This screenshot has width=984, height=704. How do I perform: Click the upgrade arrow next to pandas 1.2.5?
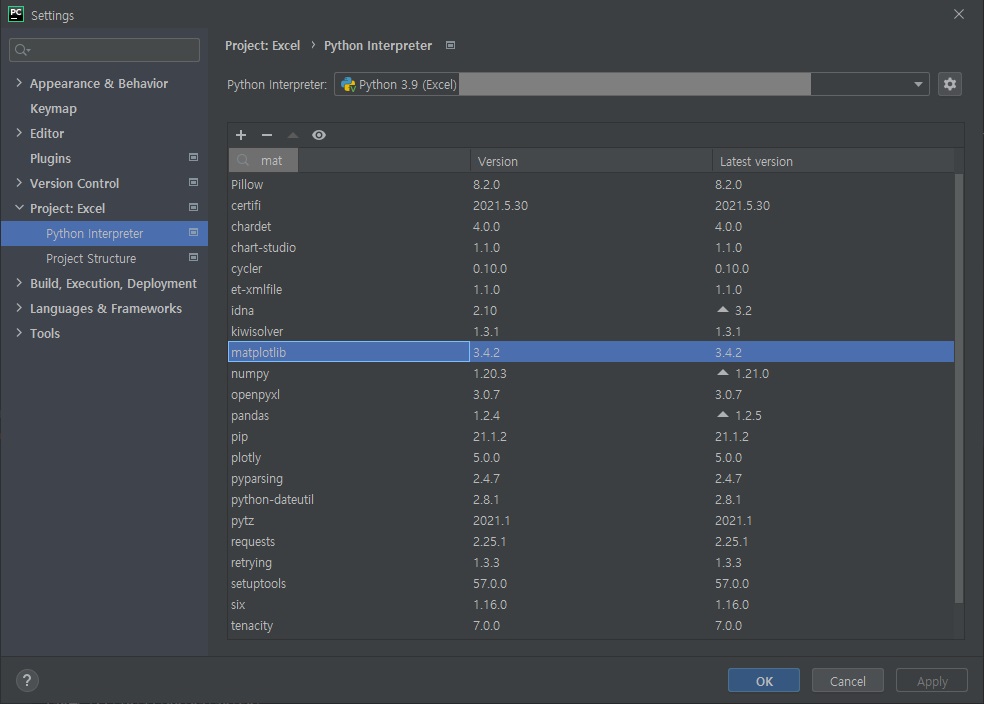coord(722,415)
